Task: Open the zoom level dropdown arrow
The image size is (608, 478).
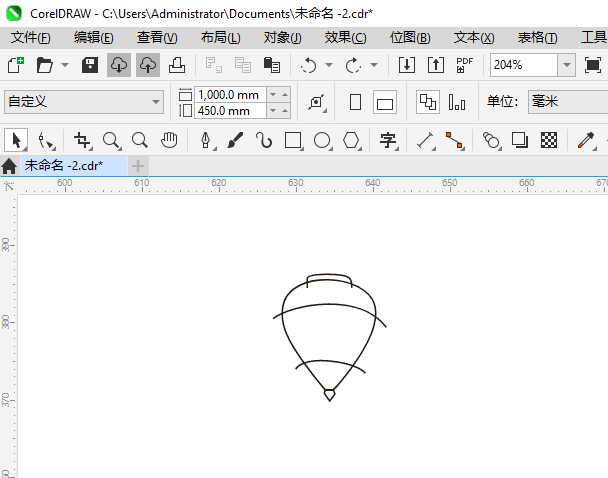Action: pos(567,65)
